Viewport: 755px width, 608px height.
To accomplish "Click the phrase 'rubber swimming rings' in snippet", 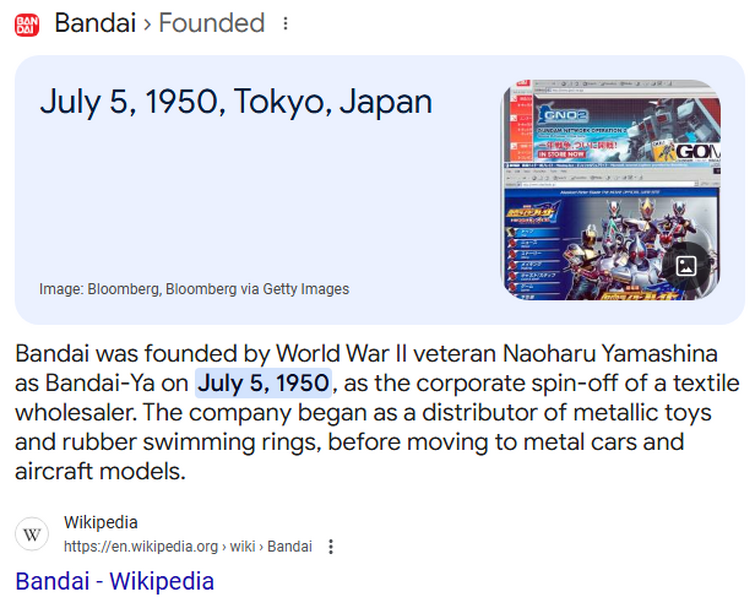I will [x=192, y=442].
